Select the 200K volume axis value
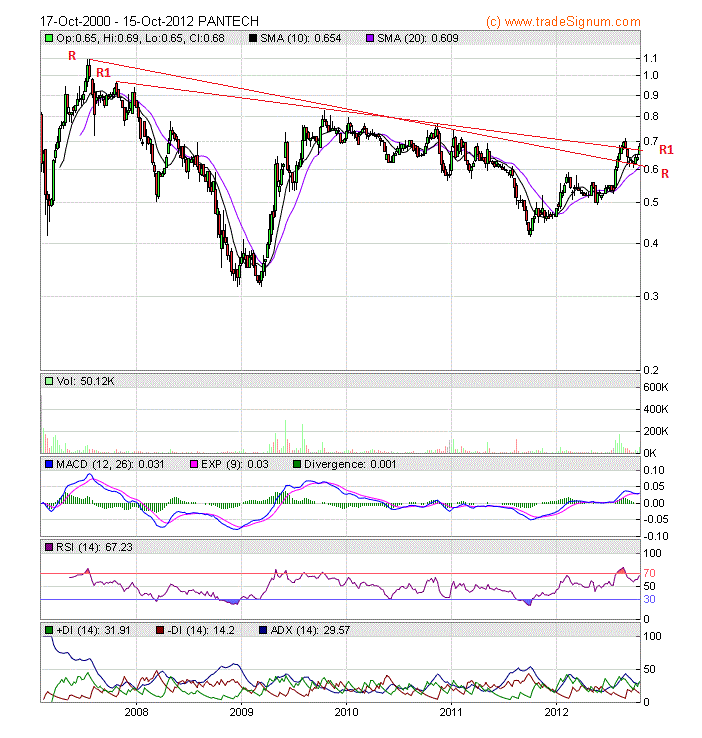 (x=655, y=431)
